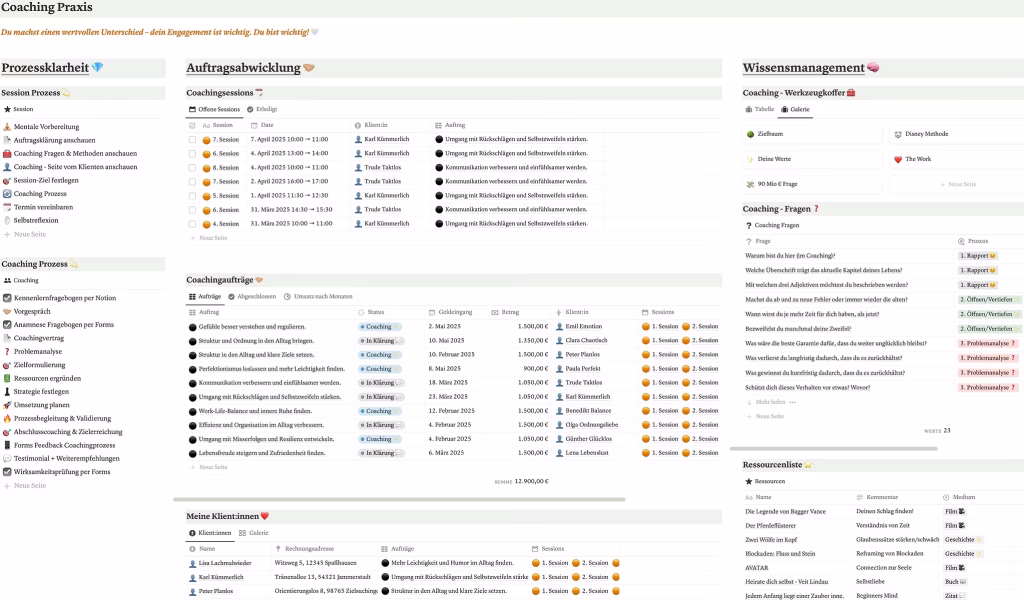Click person icon beside Emil Emotion
This screenshot has width=1024, height=600.
(x=558, y=326)
